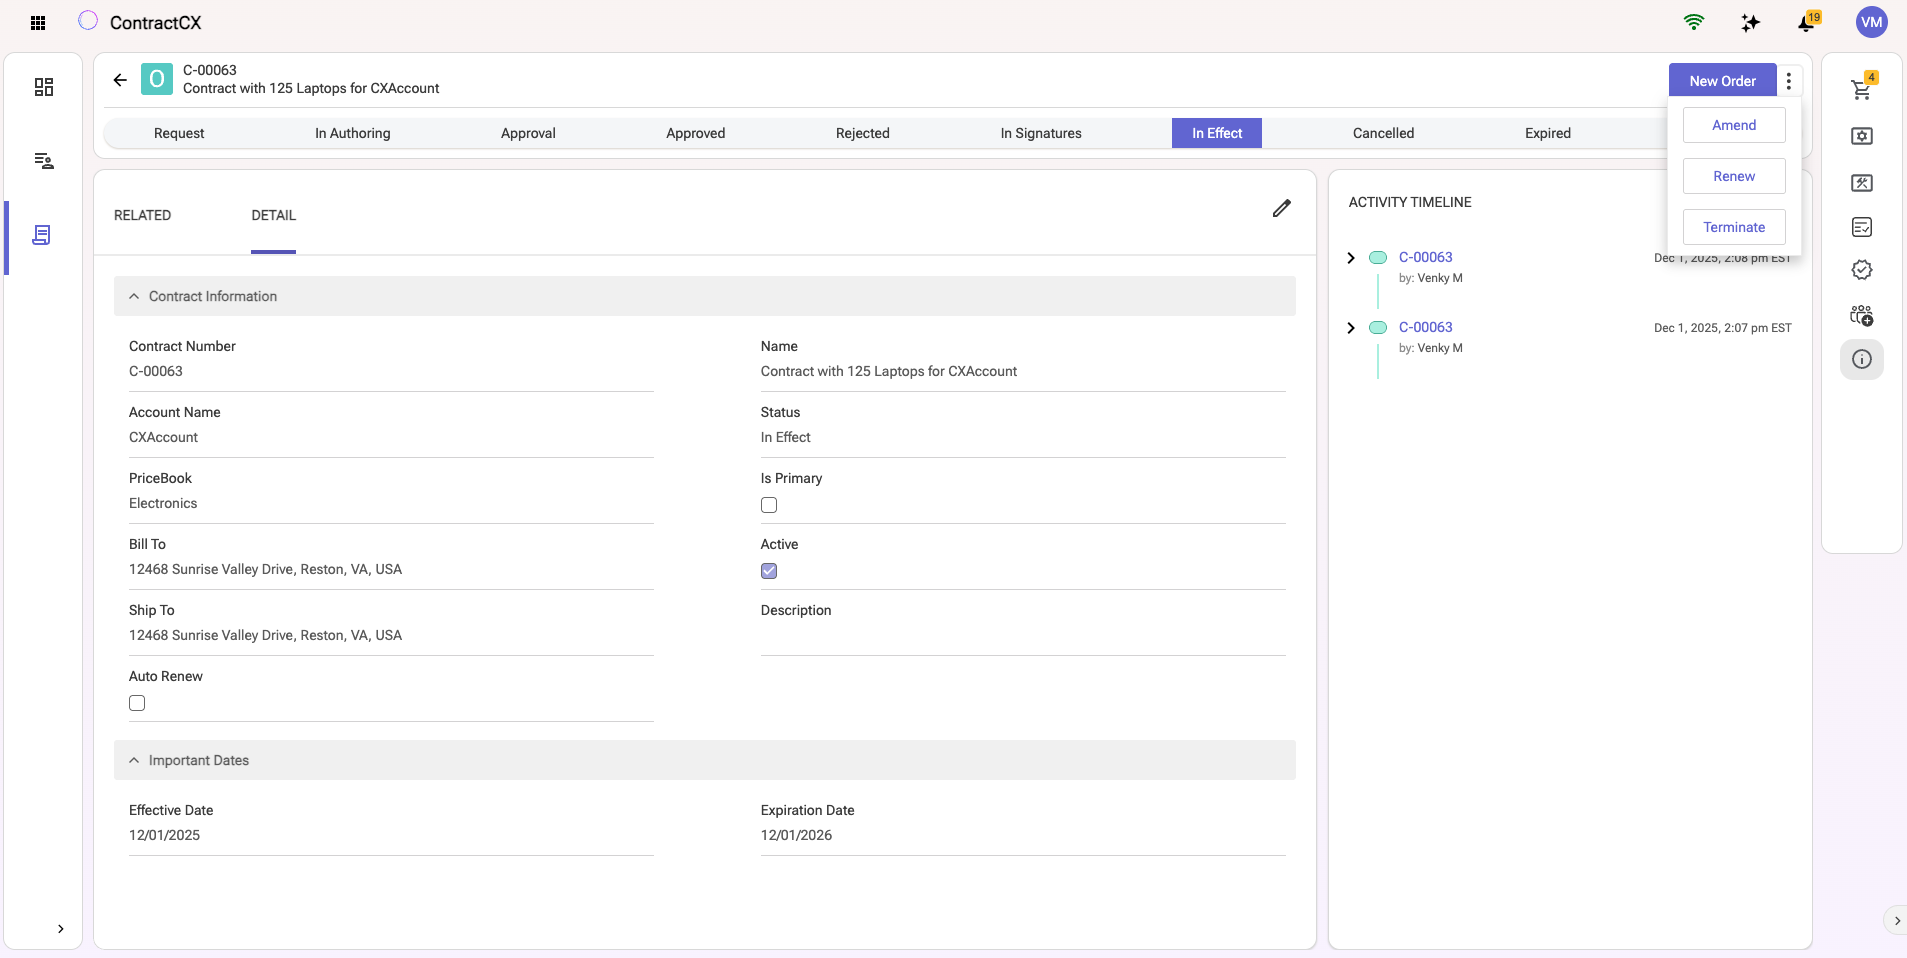The width and height of the screenshot is (1907, 958).
Task: Click the quality badge icon on right sidebar
Action: coord(1861,270)
